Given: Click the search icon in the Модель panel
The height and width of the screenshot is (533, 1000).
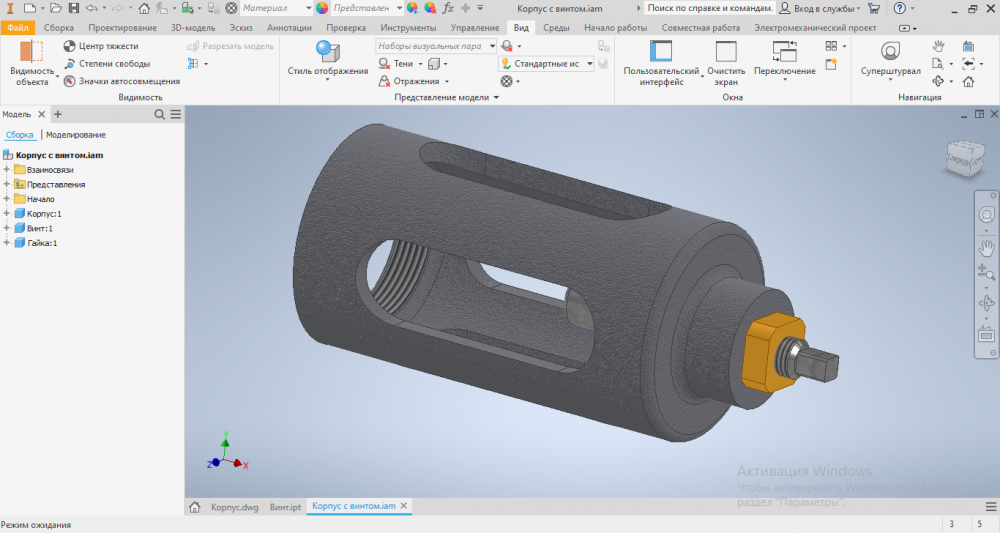Looking at the screenshot, I should pos(159,115).
